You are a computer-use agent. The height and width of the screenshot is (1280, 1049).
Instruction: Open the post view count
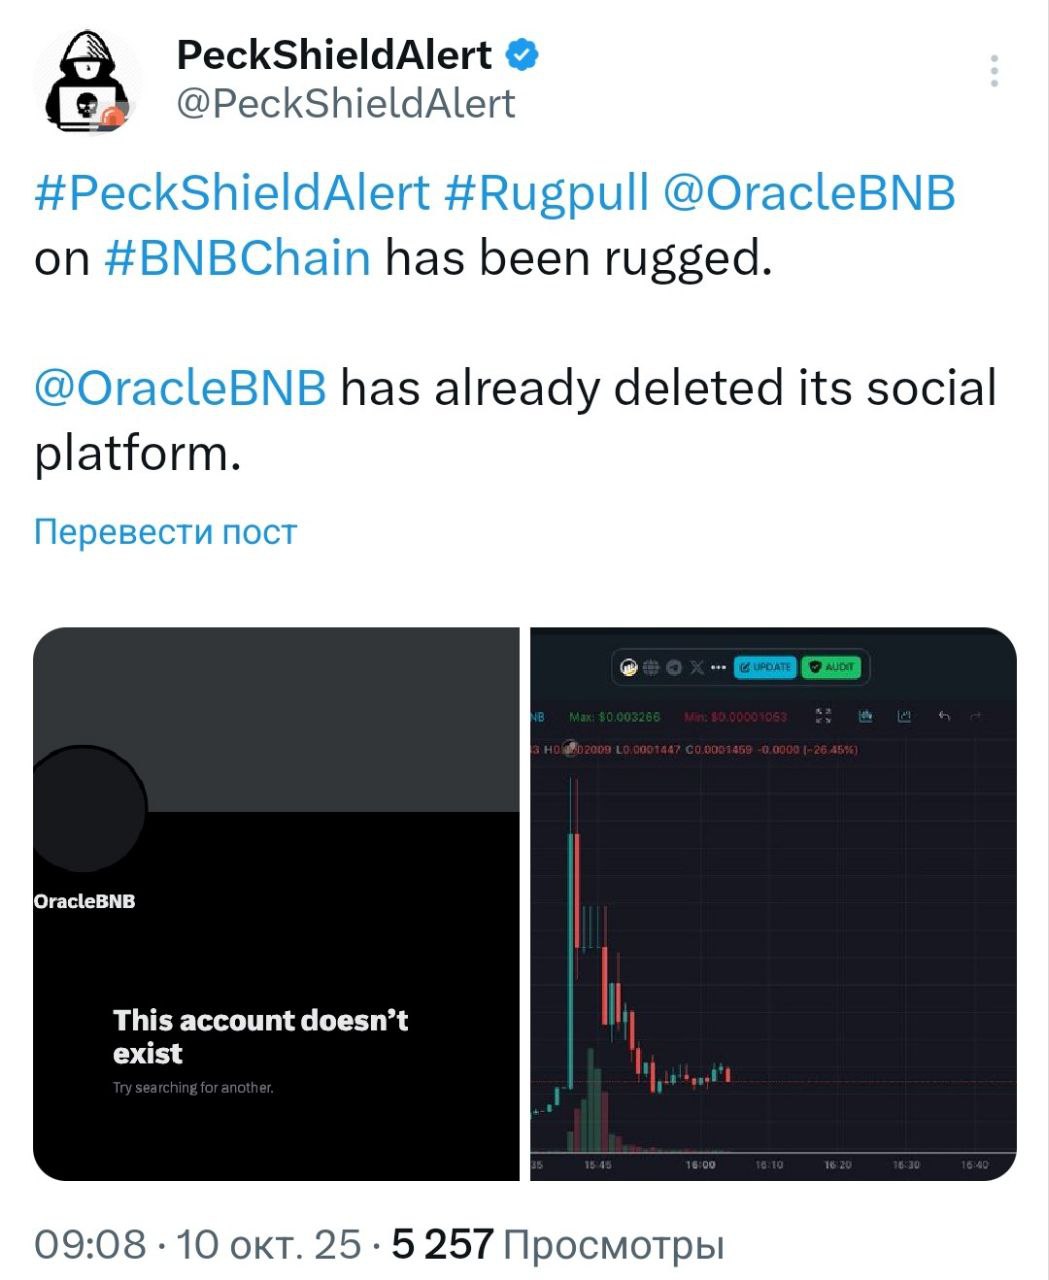tap(558, 1245)
